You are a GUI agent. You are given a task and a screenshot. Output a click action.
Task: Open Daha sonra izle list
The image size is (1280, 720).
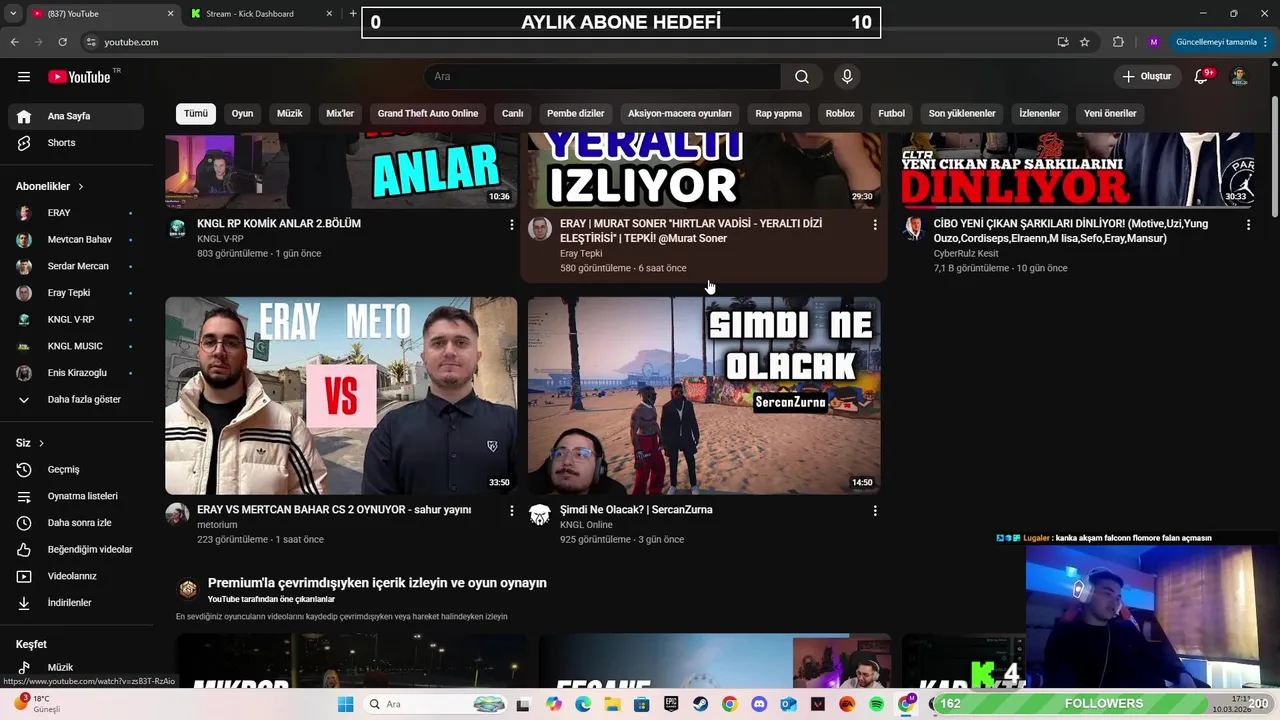click(76, 523)
